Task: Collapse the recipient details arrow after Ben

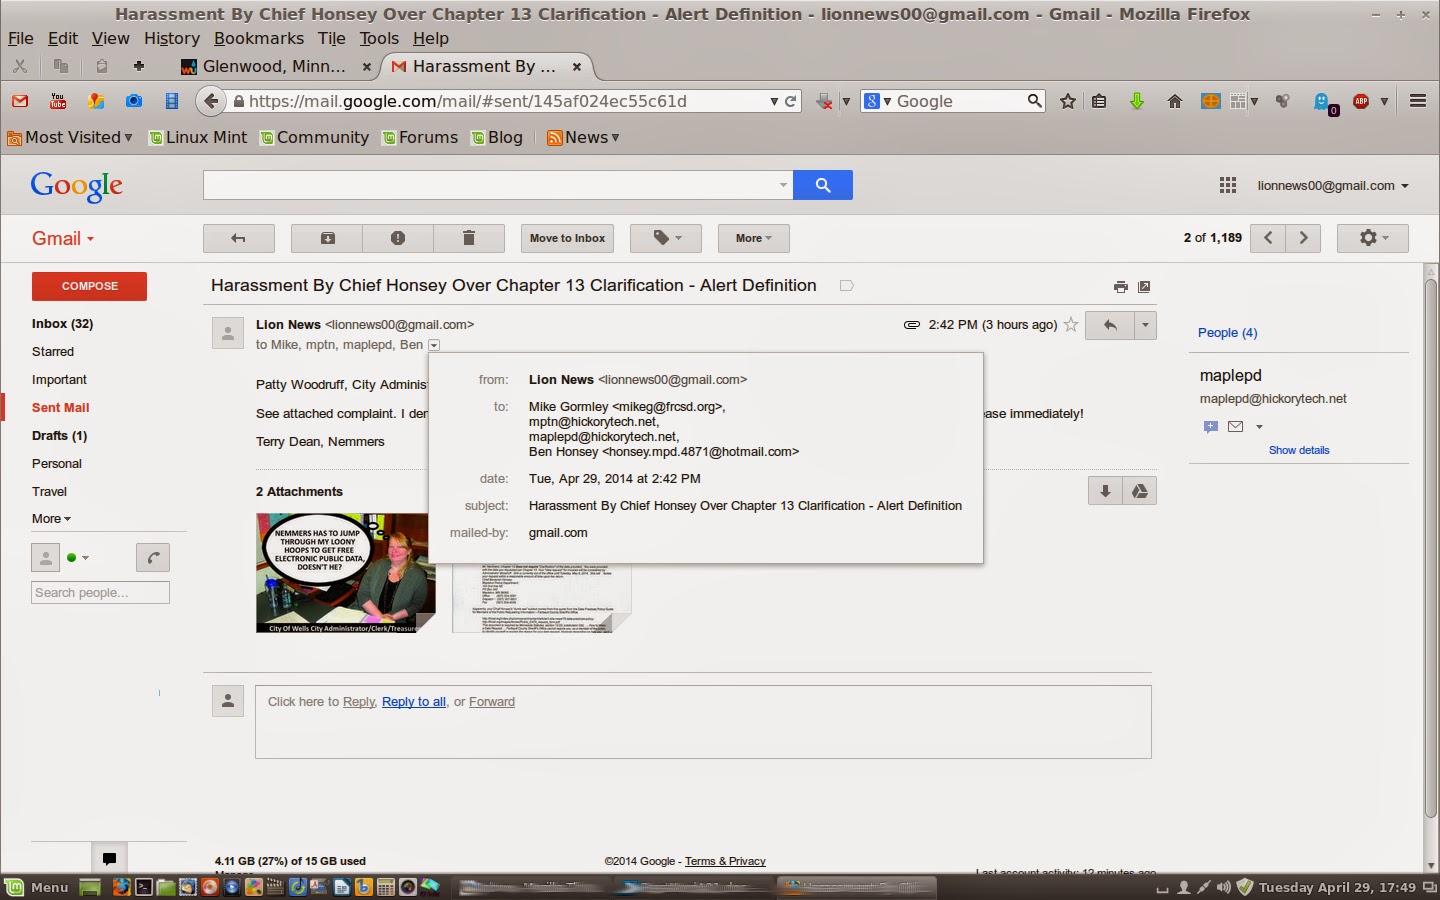Action: (434, 345)
